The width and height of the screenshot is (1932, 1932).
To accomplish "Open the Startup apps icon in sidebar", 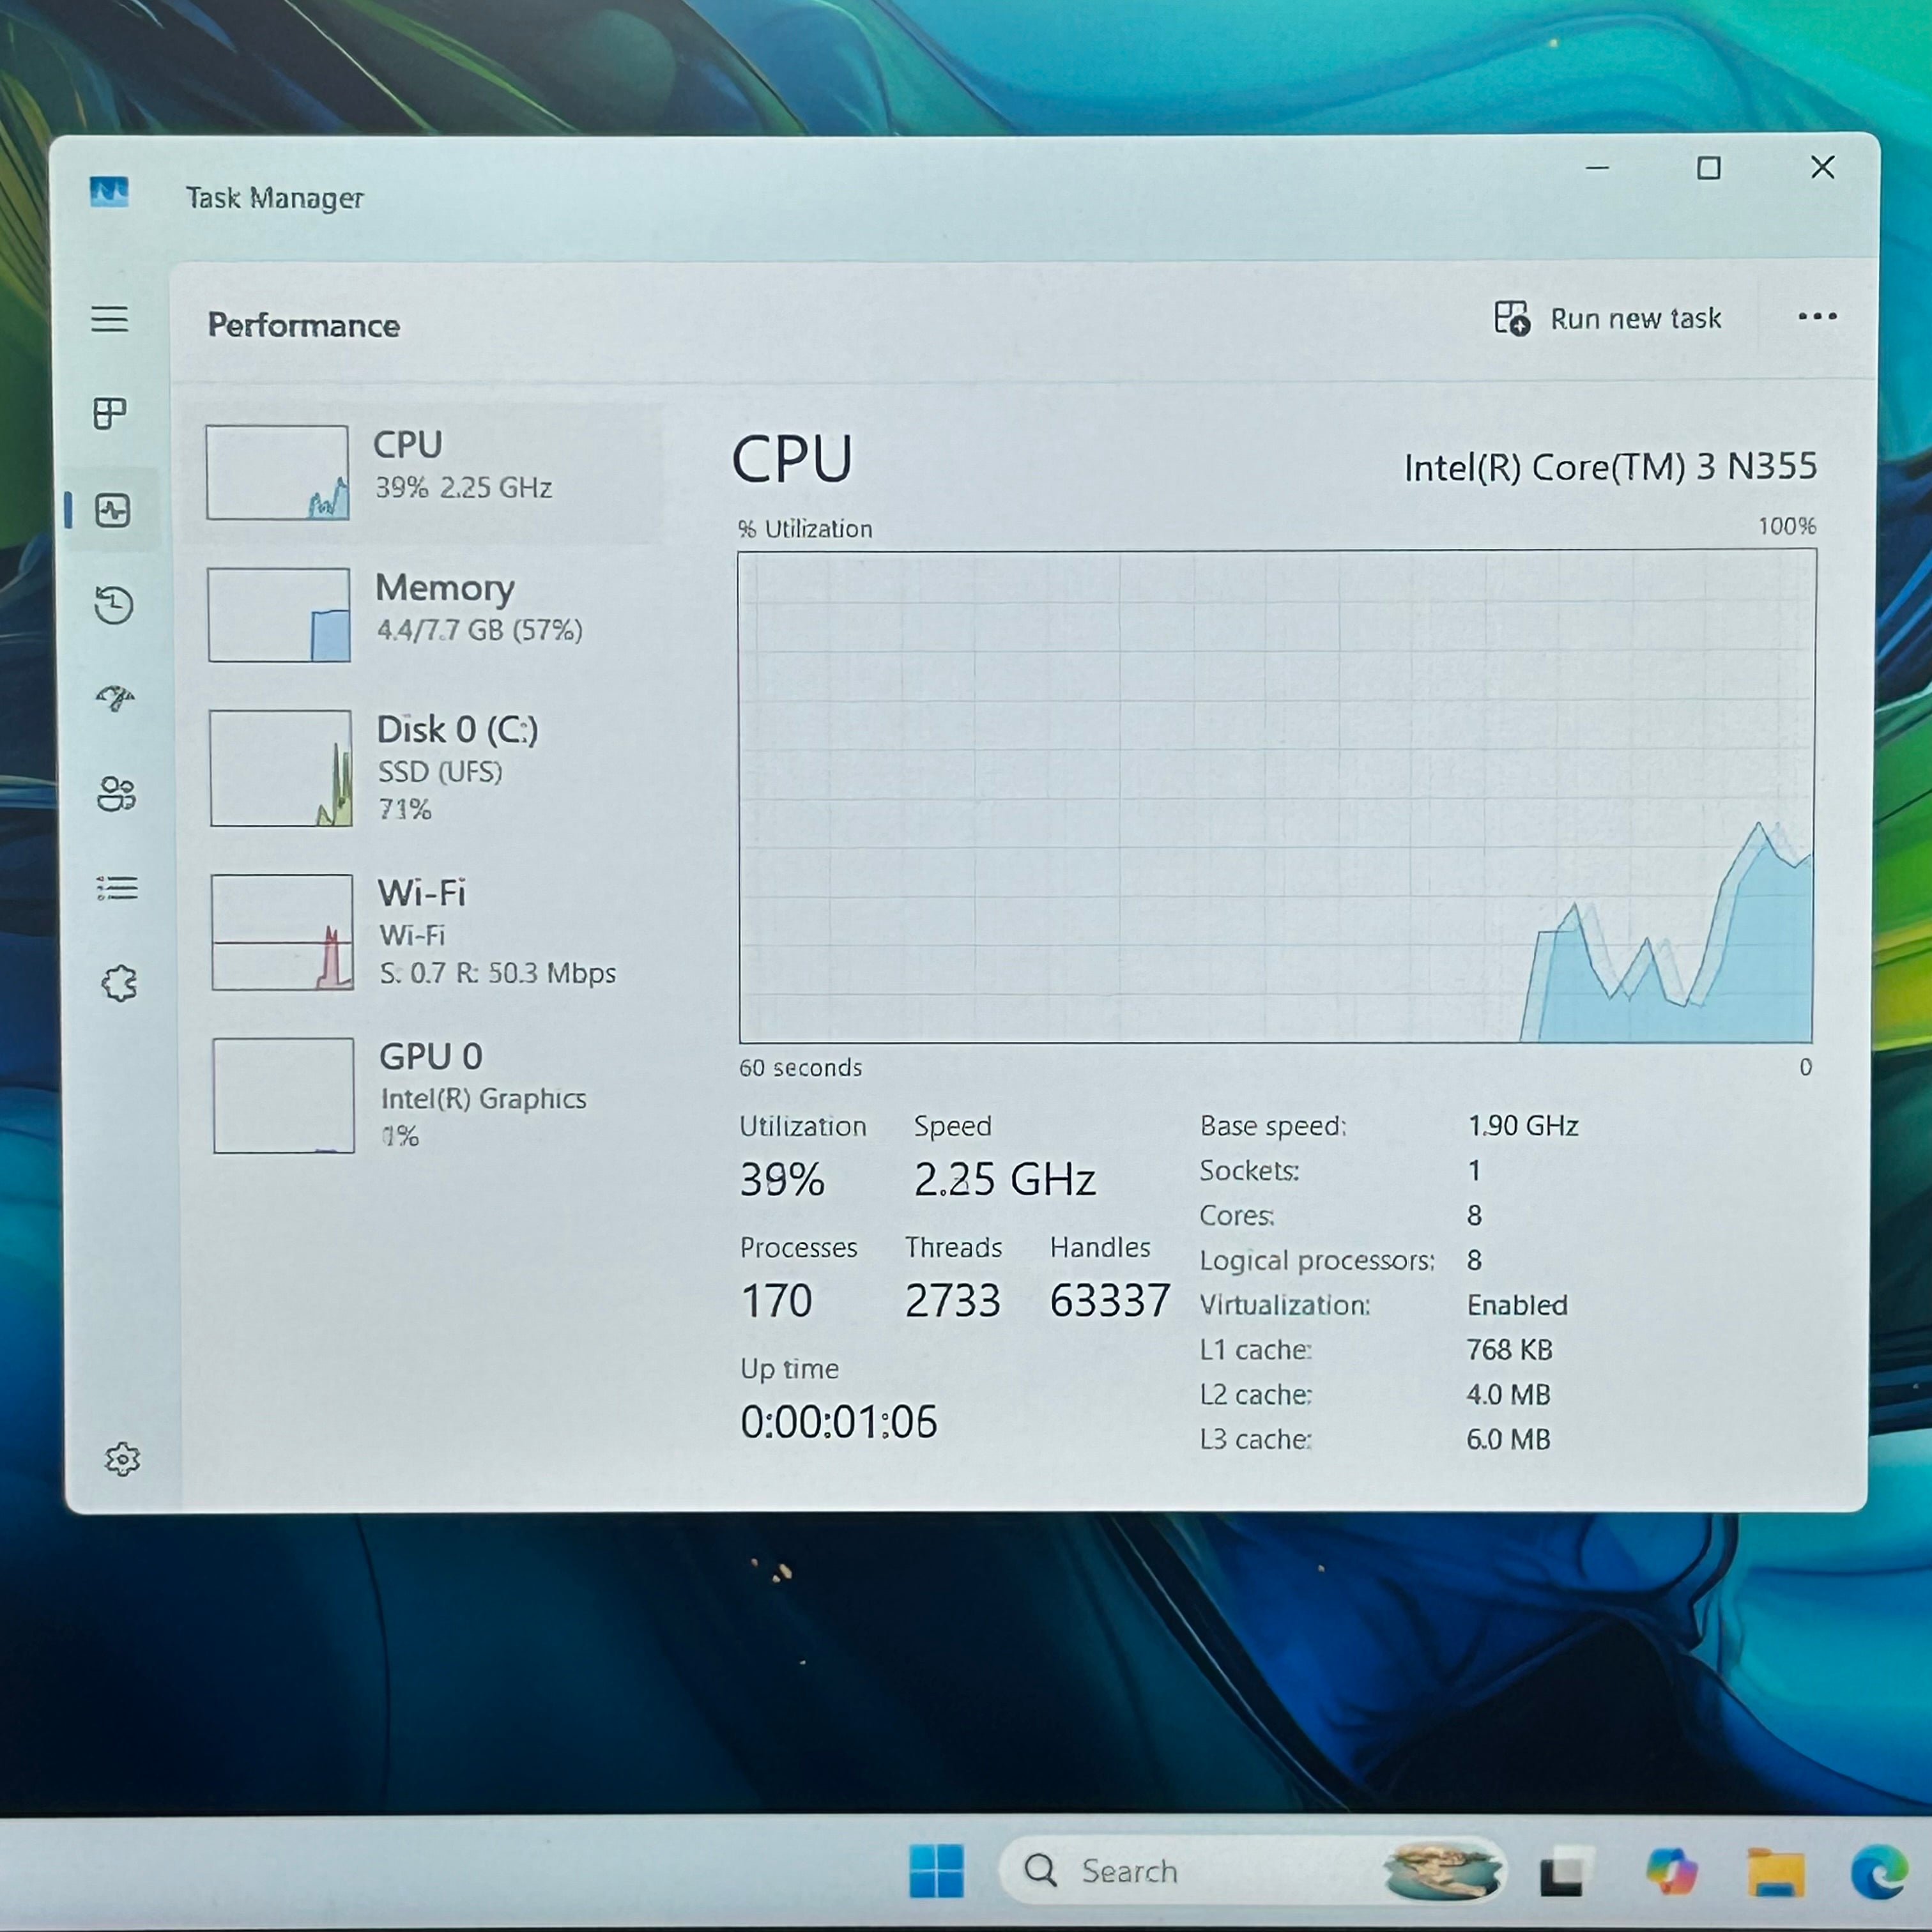I will pyautogui.click(x=115, y=697).
